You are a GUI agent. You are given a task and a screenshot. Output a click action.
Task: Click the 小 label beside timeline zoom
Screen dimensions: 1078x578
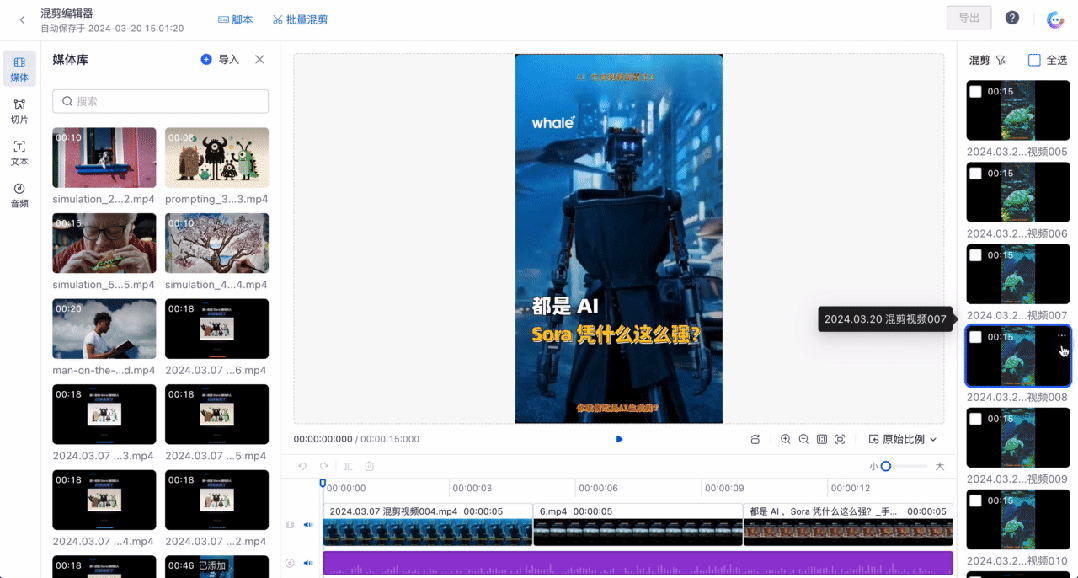coord(873,467)
